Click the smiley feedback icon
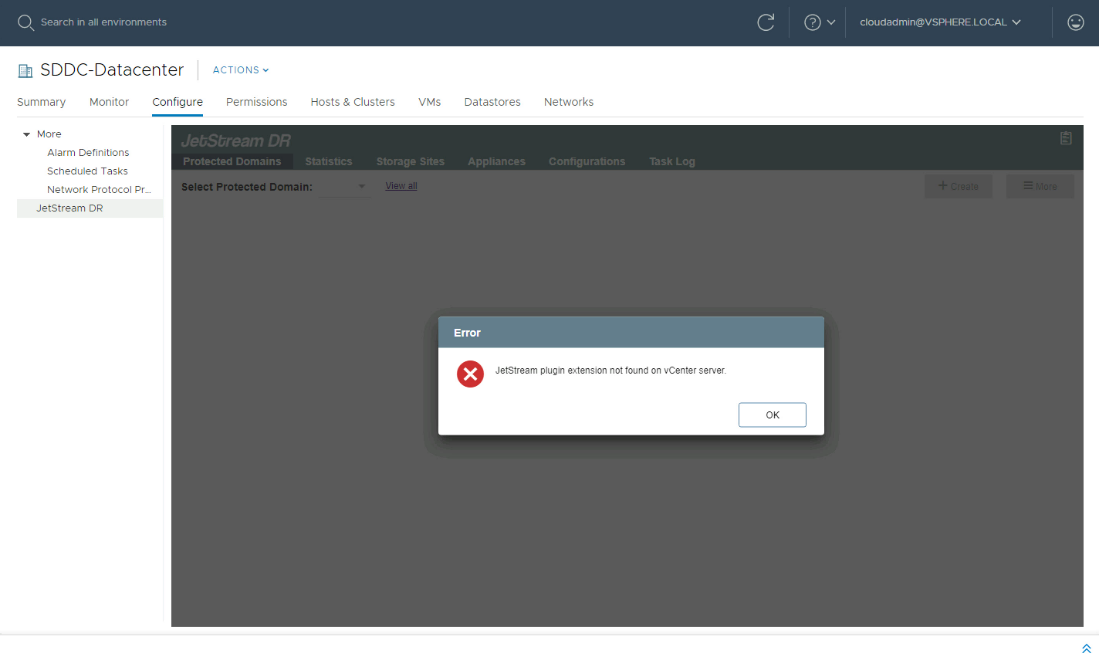The image size is (1099, 660). (x=1076, y=22)
